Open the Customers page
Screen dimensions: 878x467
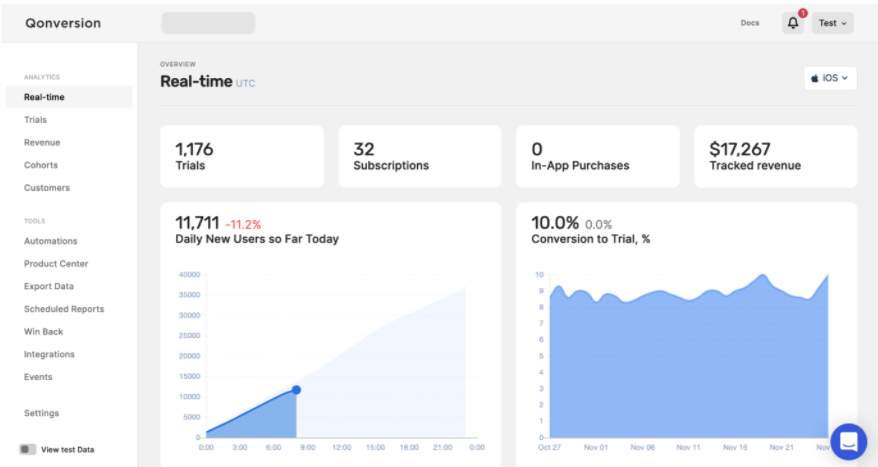[x=47, y=188]
